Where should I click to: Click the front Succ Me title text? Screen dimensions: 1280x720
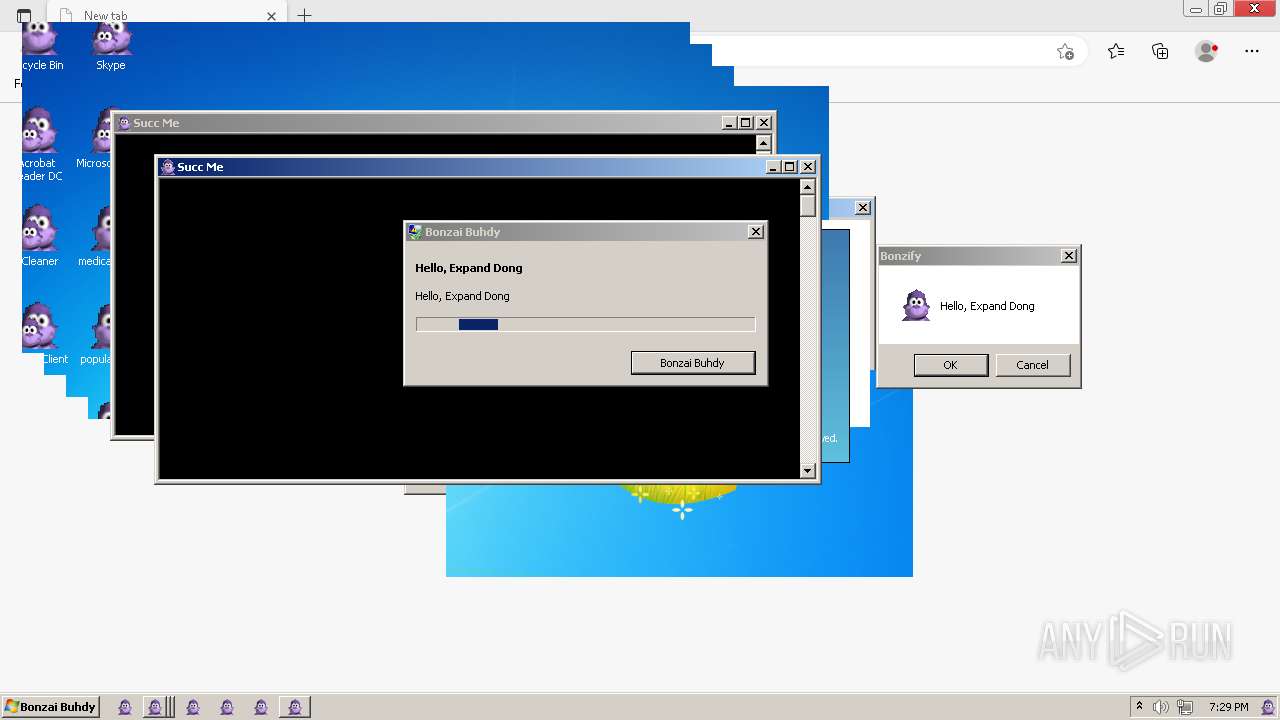pos(200,167)
